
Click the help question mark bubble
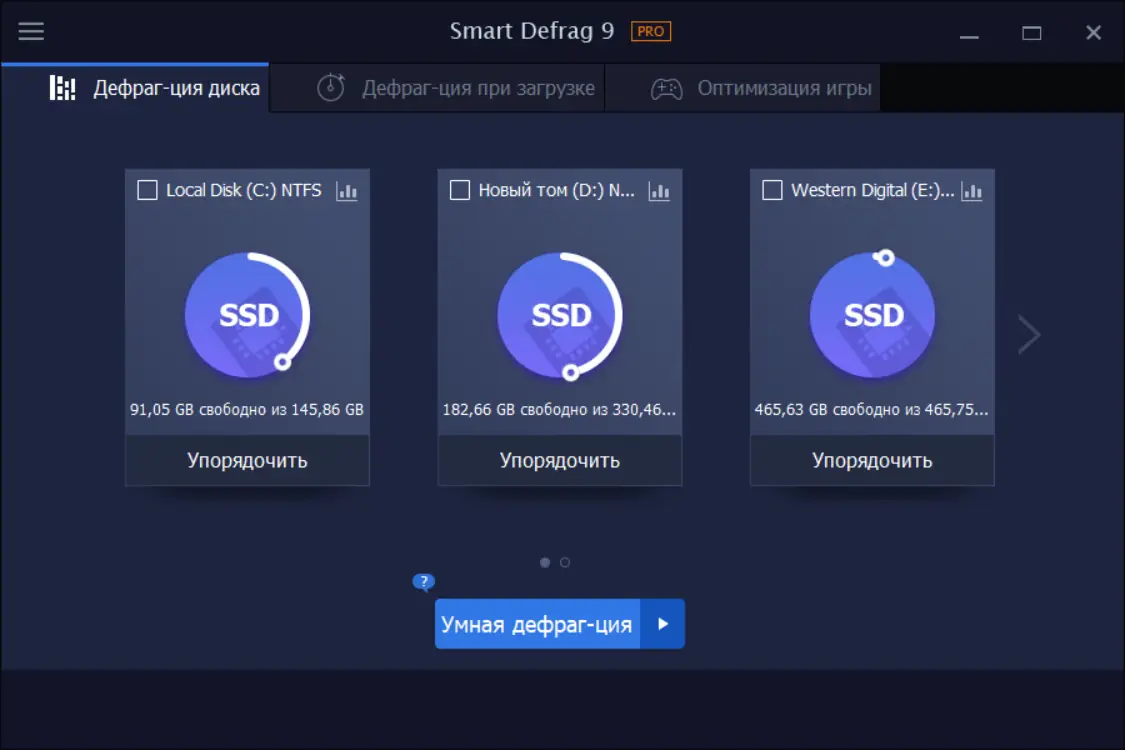pos(422,580)
